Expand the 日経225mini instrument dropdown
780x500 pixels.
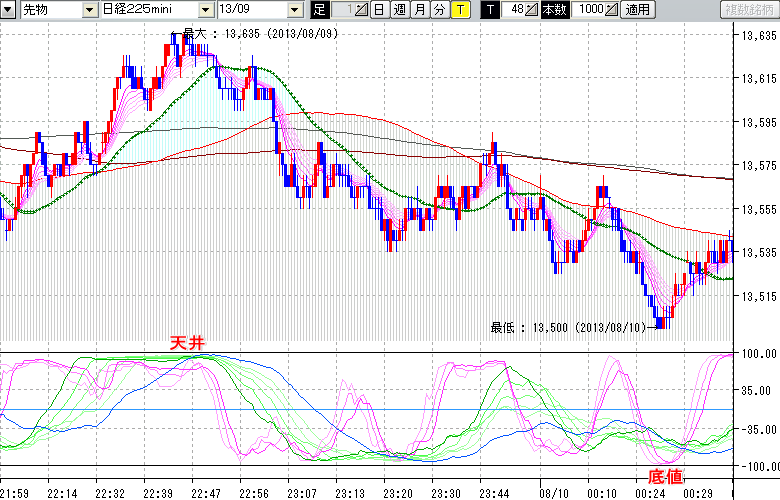click(205, 10)
